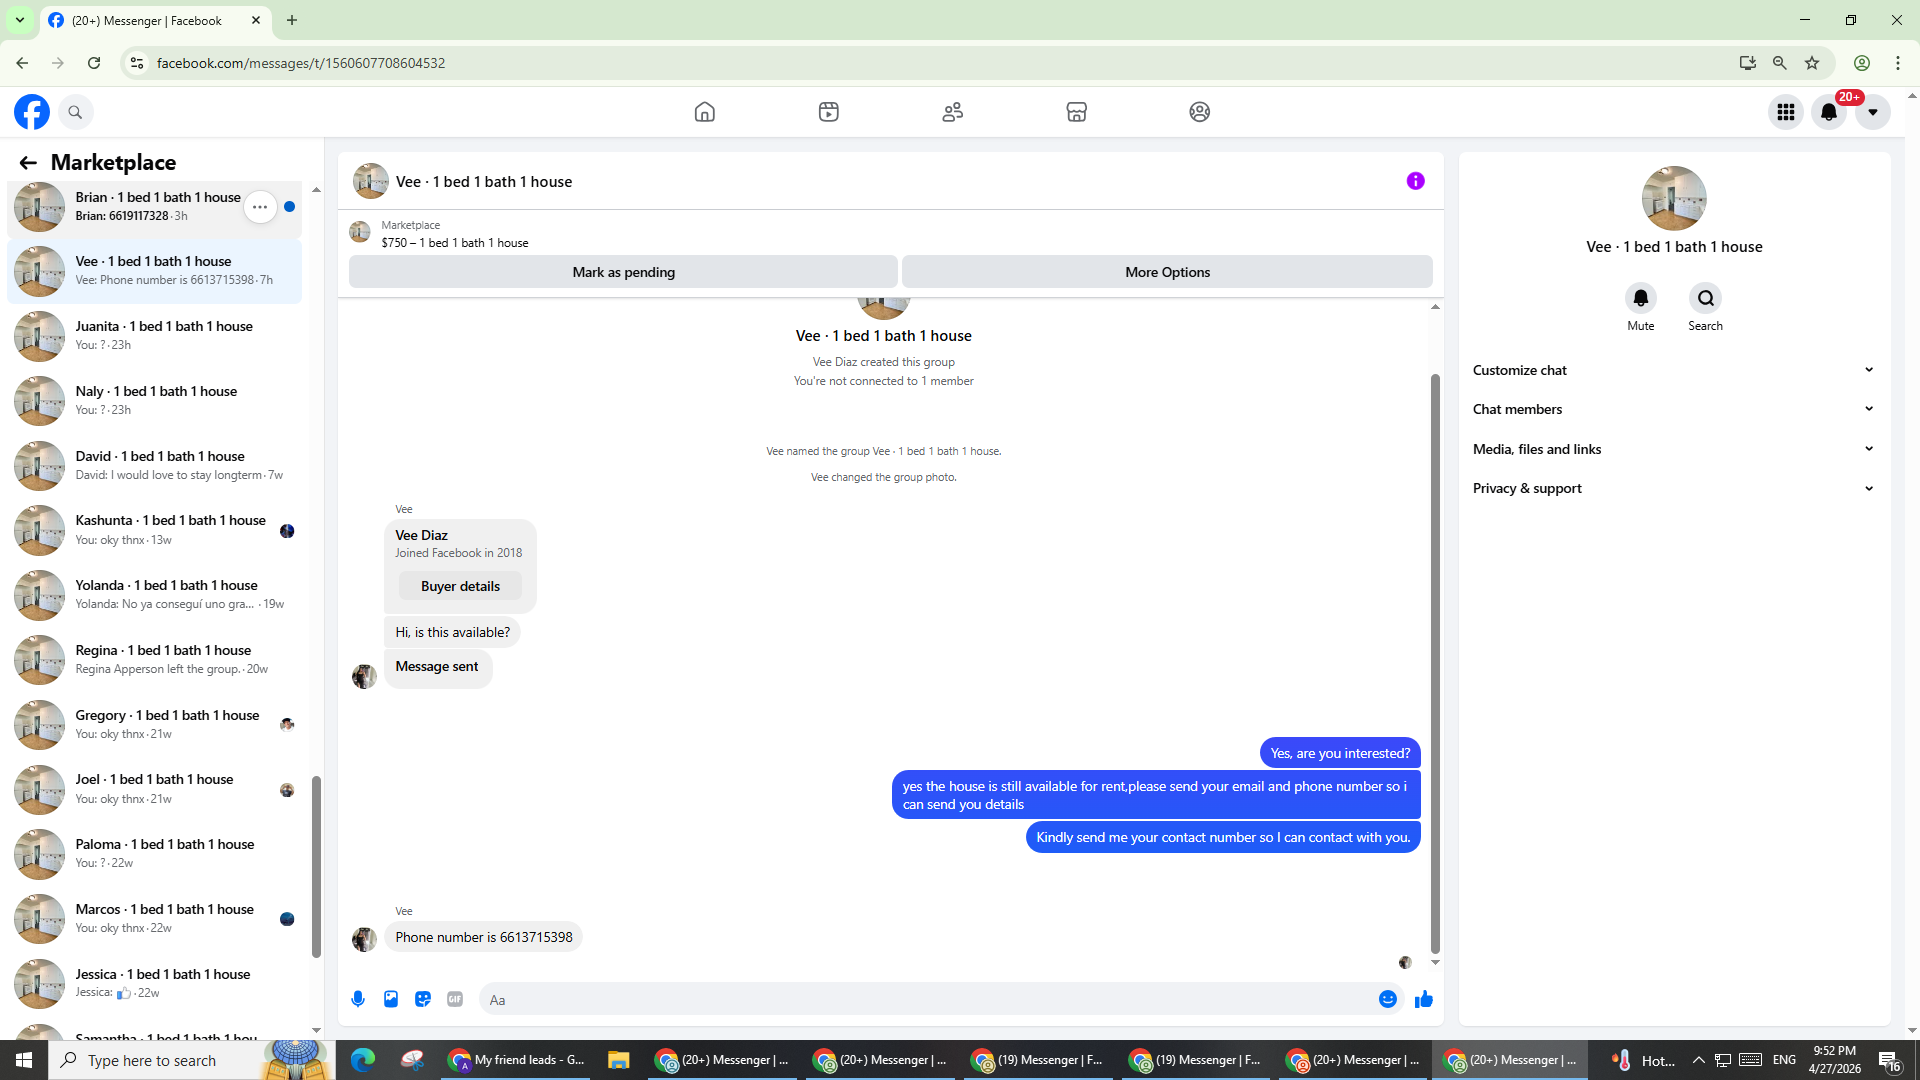The image size is (1920, 1080).
Task: Open the attach photo icon
Action: pyautogui.click(x=391, y=999)
